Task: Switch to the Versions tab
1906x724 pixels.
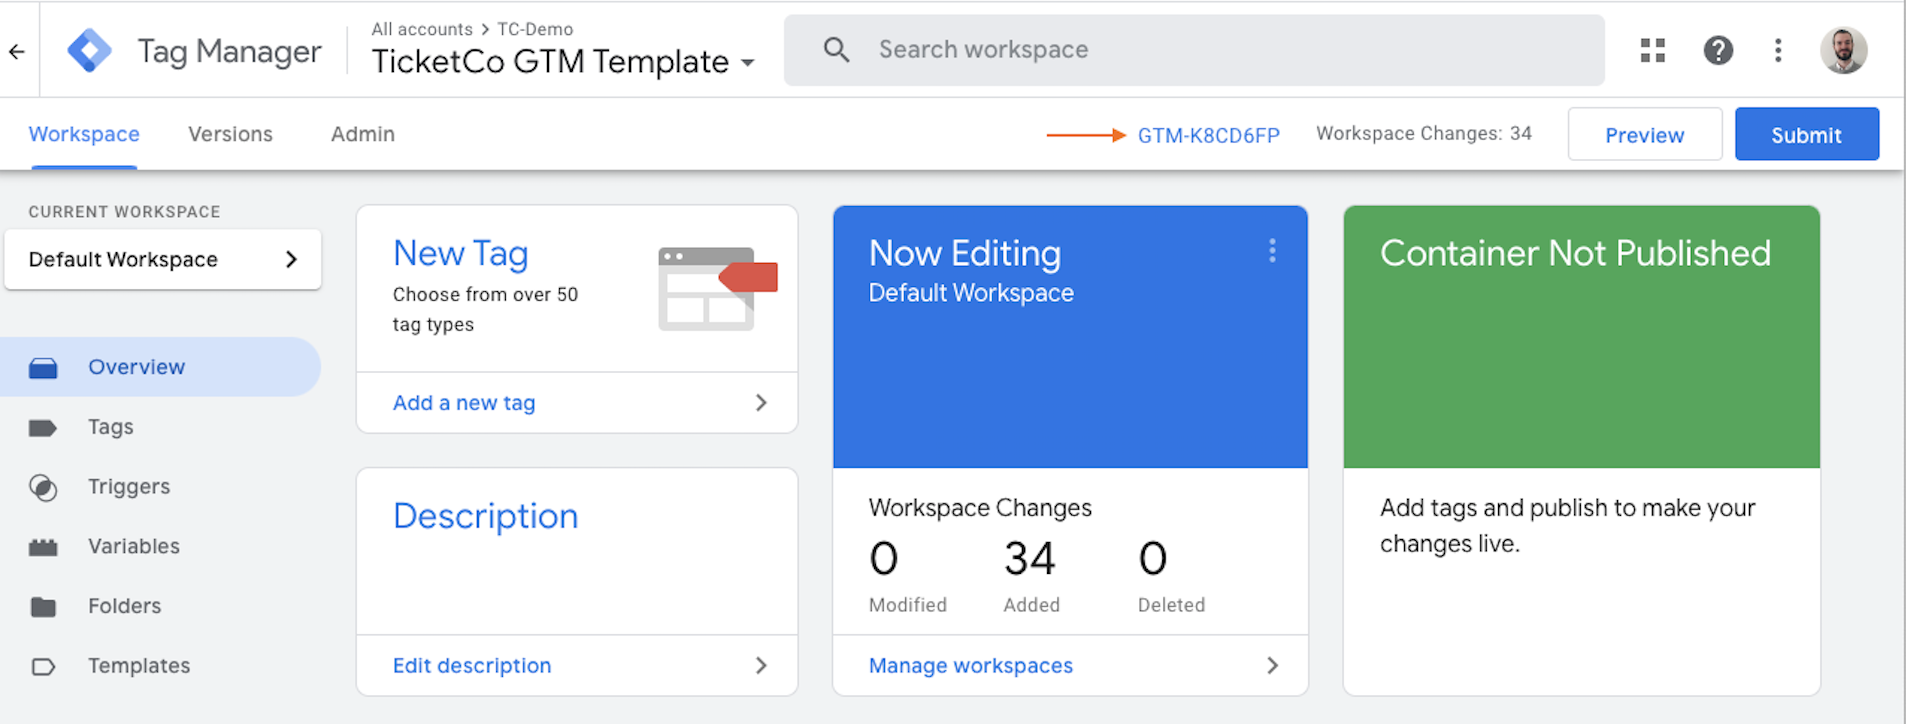Action: [x=230, y=134]
